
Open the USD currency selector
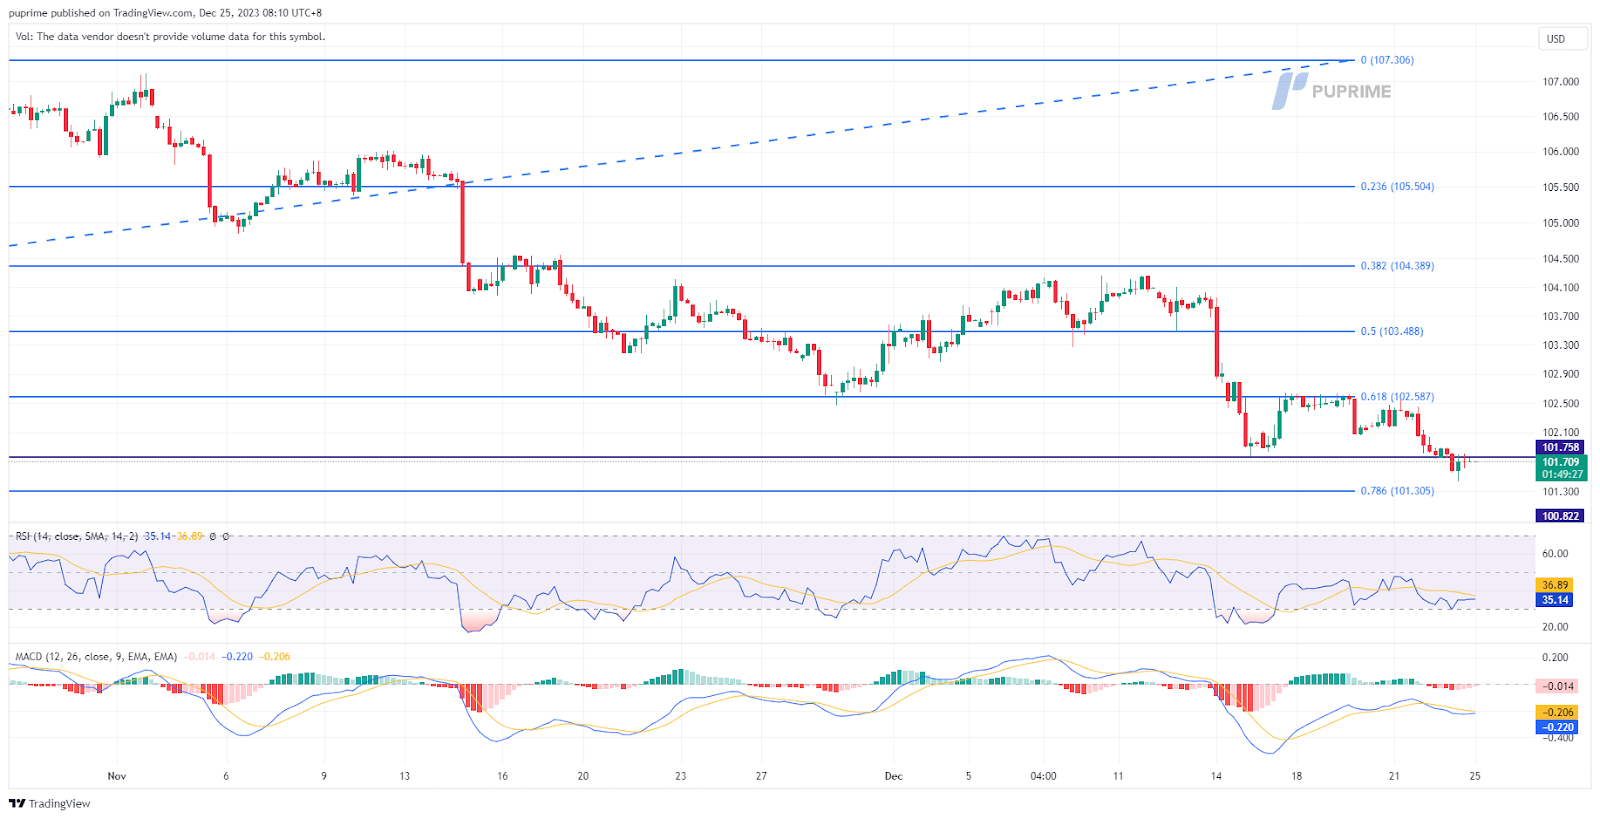(x=1562, y=39)
